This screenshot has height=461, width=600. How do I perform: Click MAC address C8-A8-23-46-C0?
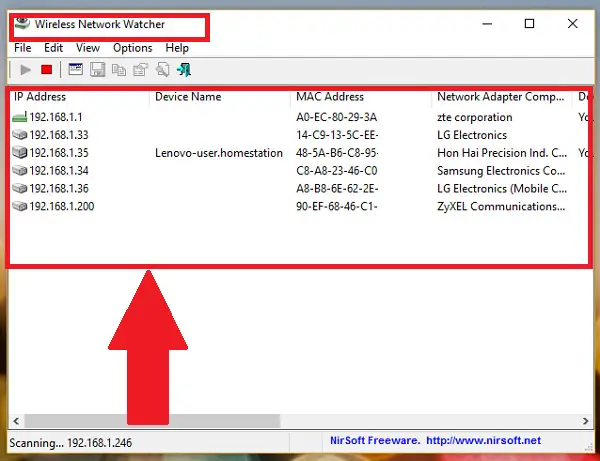[x=337, y=171]
